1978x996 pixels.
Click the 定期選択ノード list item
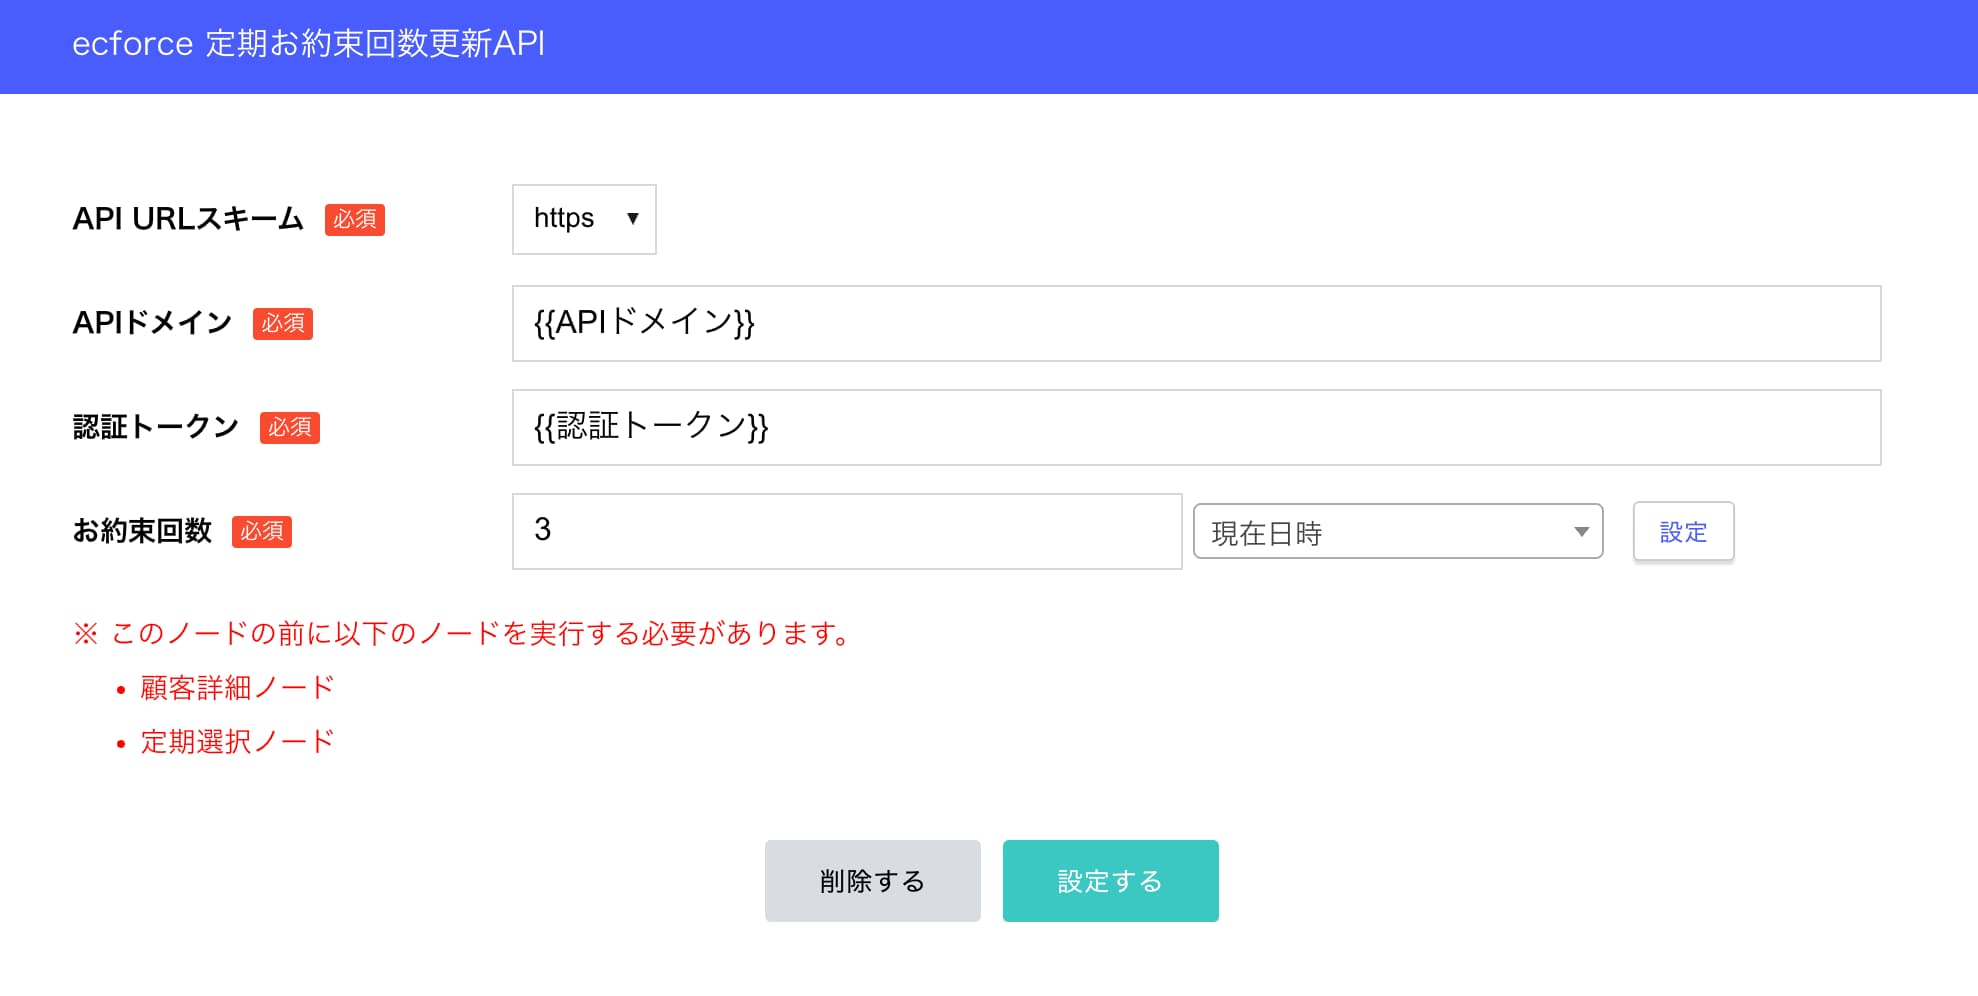pyautogui.click(x=237, y=742)
